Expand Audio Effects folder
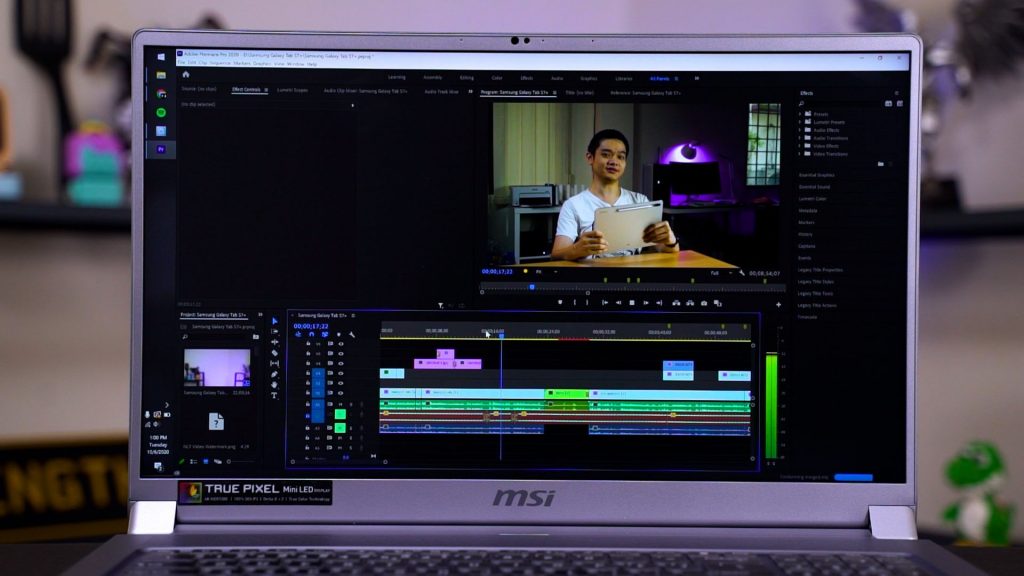The width and height of the screenshot is (1024, 576). coord(800,130)
